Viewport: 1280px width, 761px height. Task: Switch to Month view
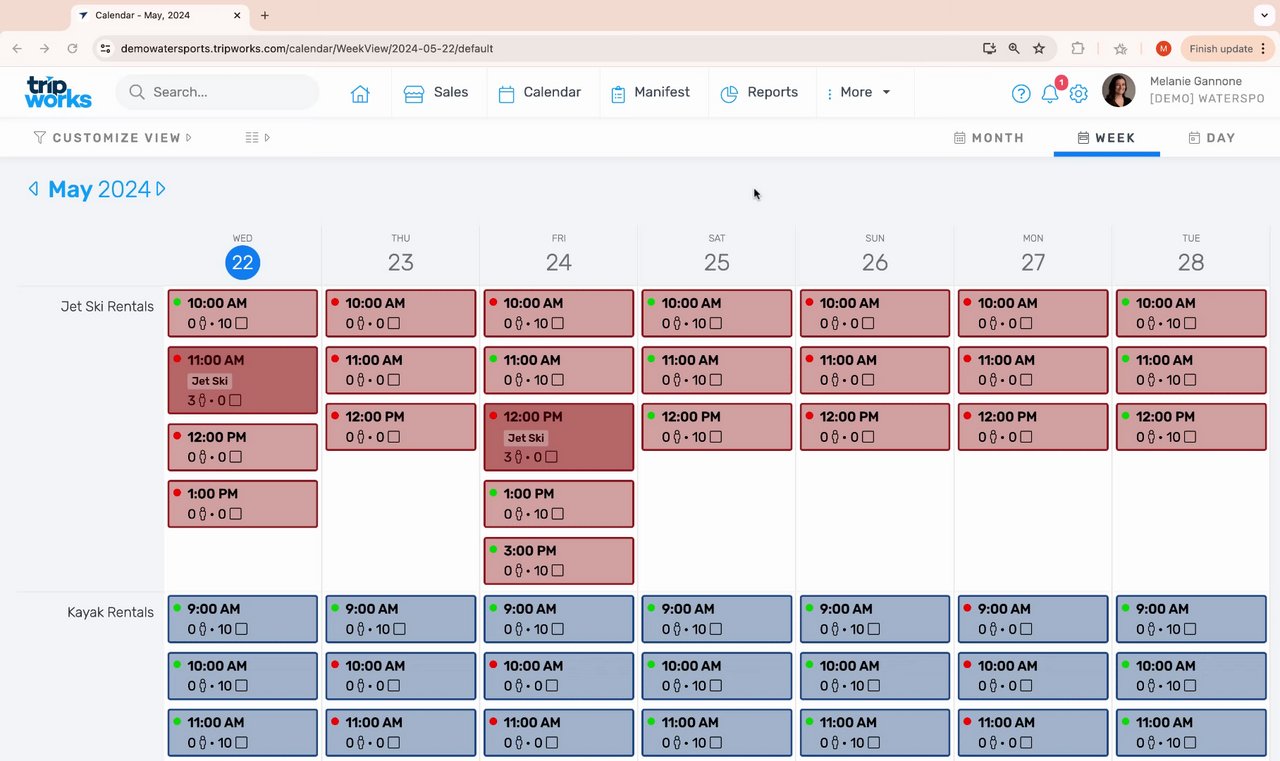click(x=989, y=138)
